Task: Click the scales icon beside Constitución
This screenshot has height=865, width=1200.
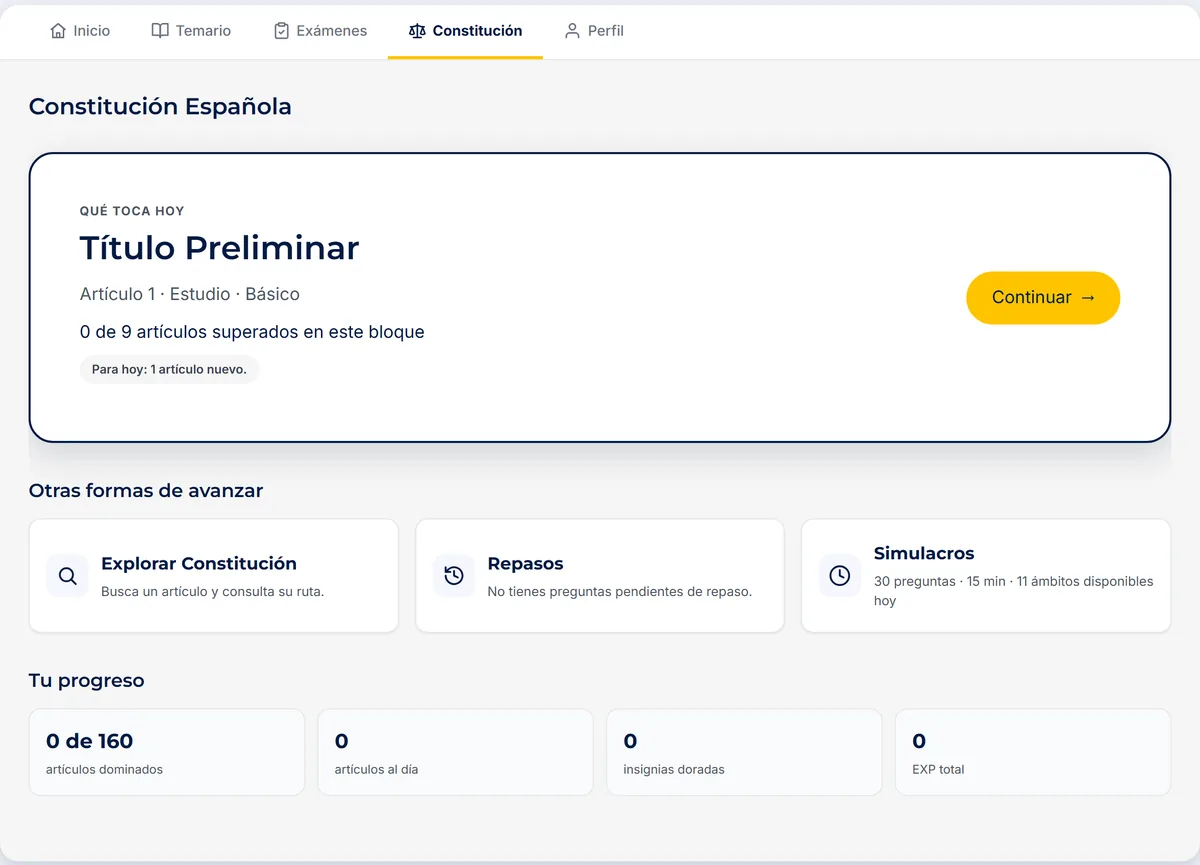Action: coord(417,31)
